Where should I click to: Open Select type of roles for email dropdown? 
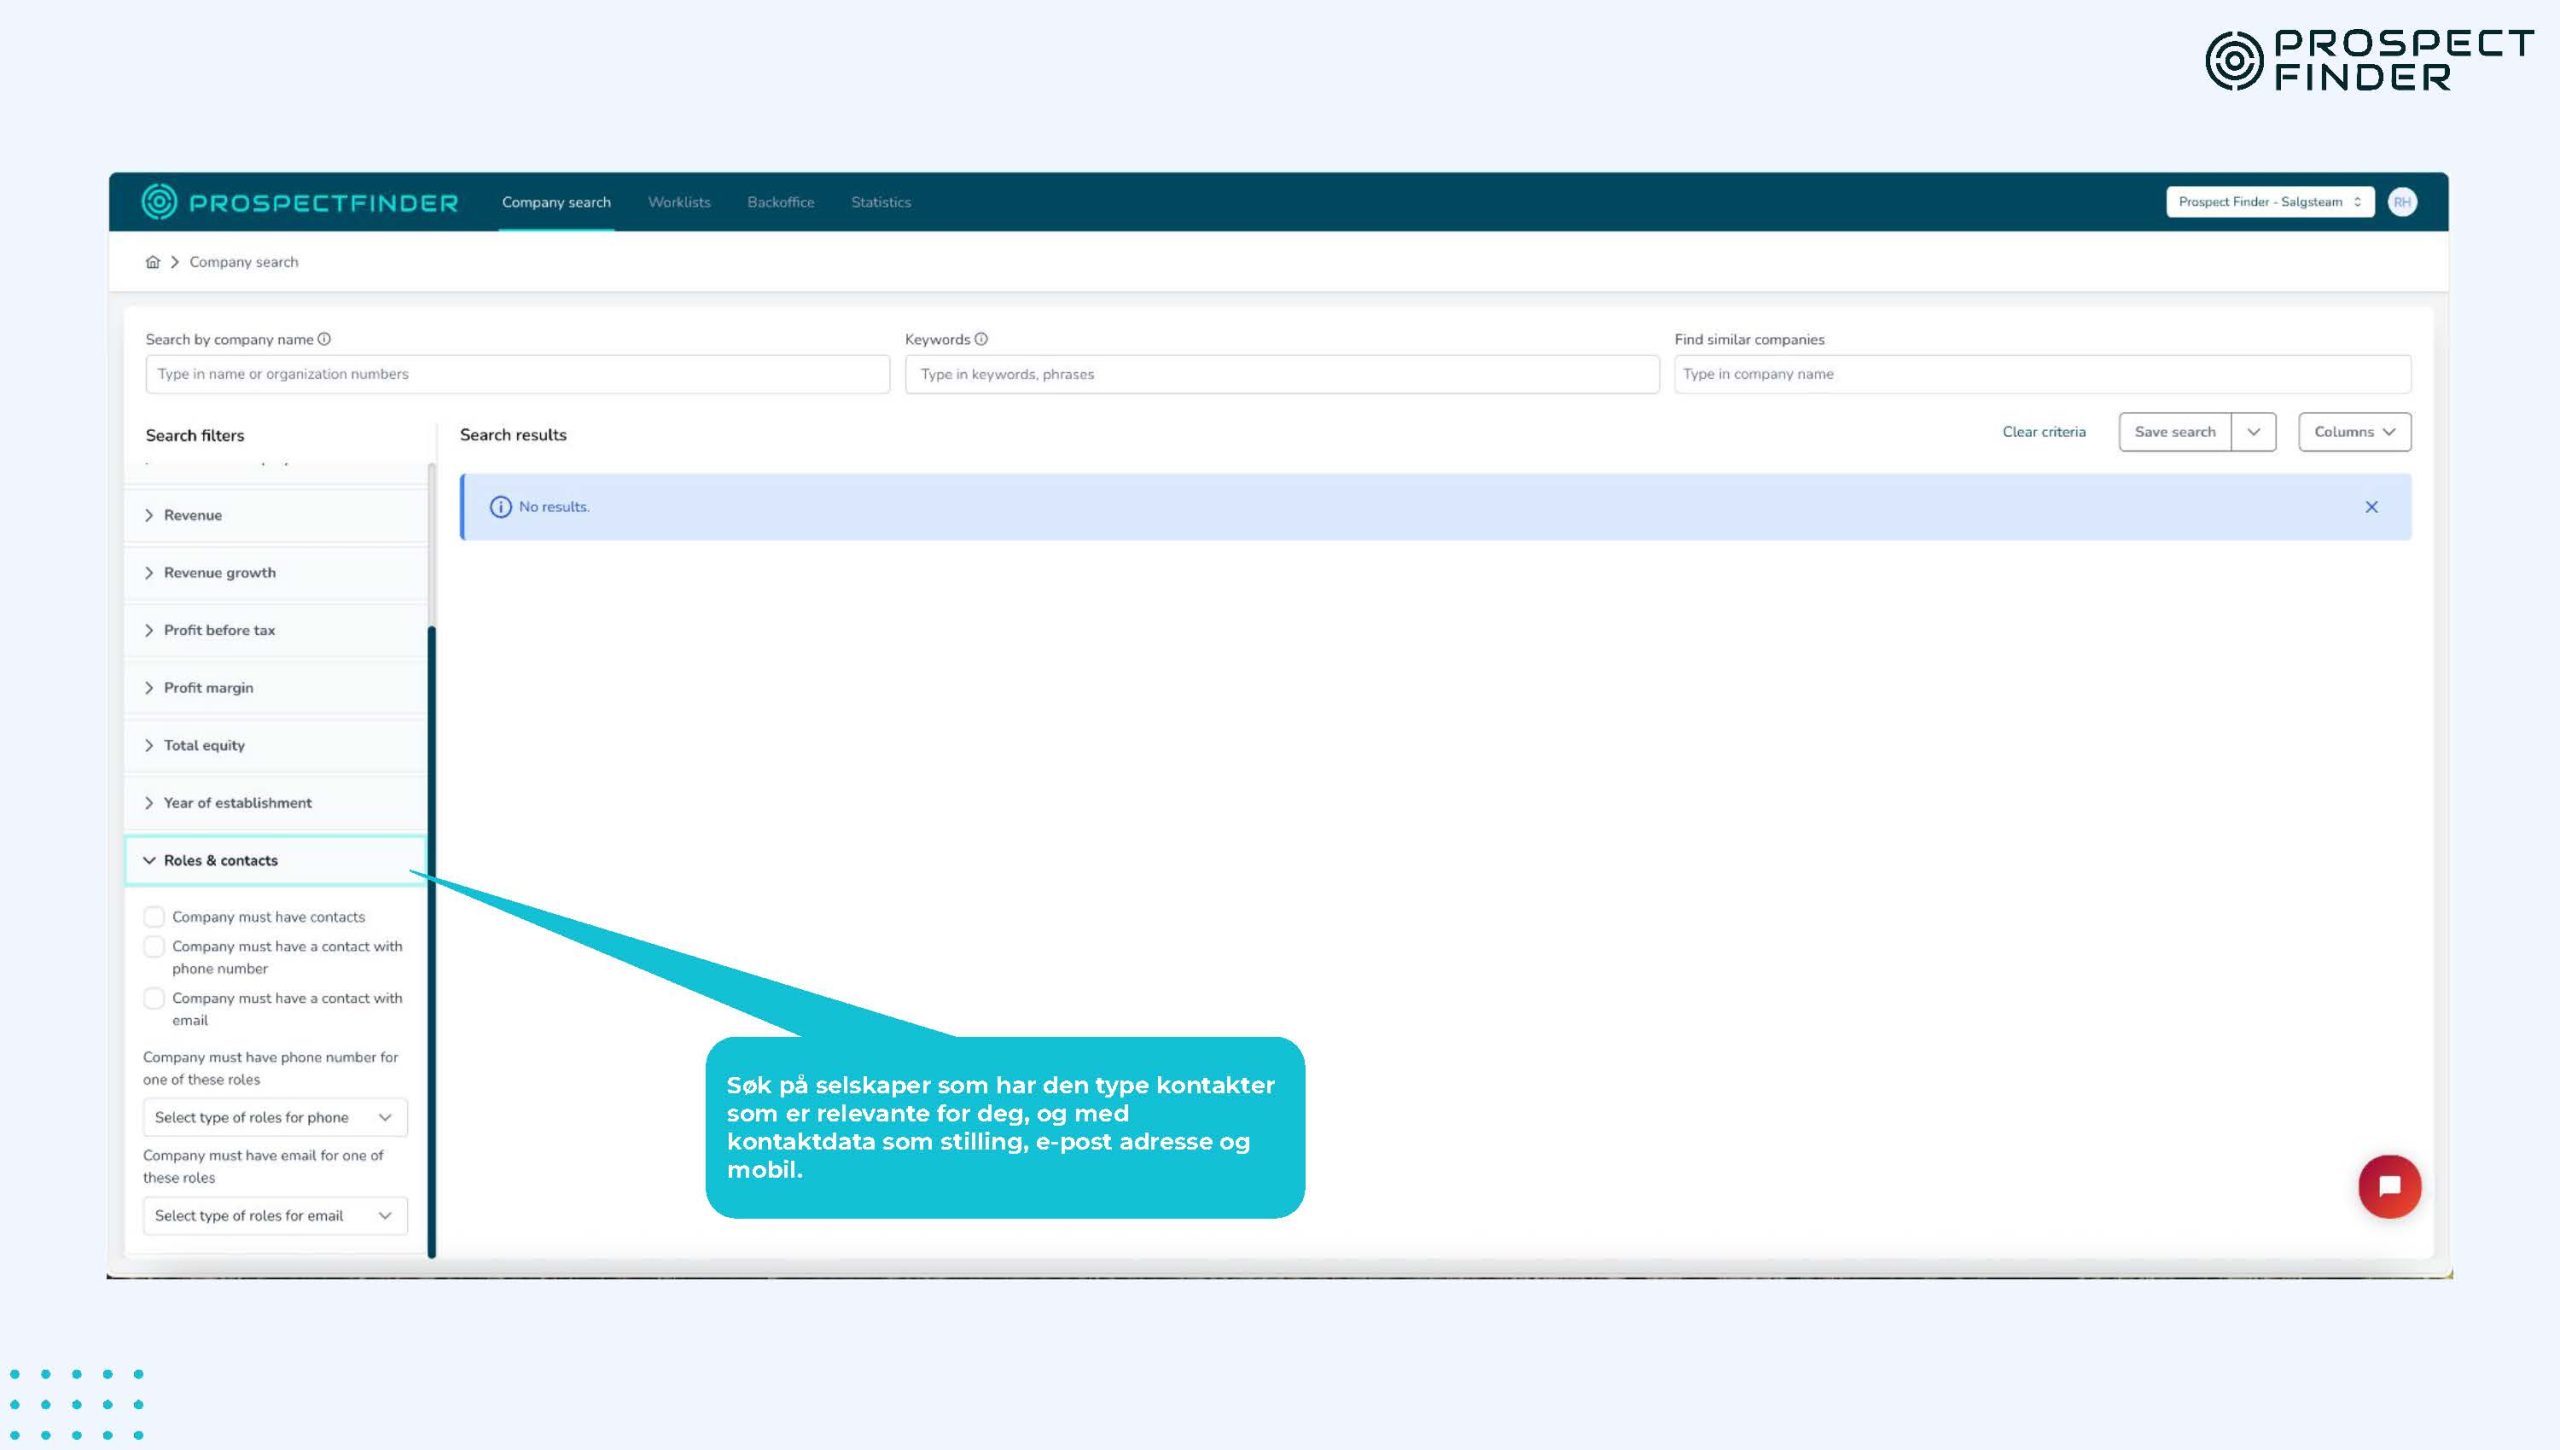(274, 1215)
